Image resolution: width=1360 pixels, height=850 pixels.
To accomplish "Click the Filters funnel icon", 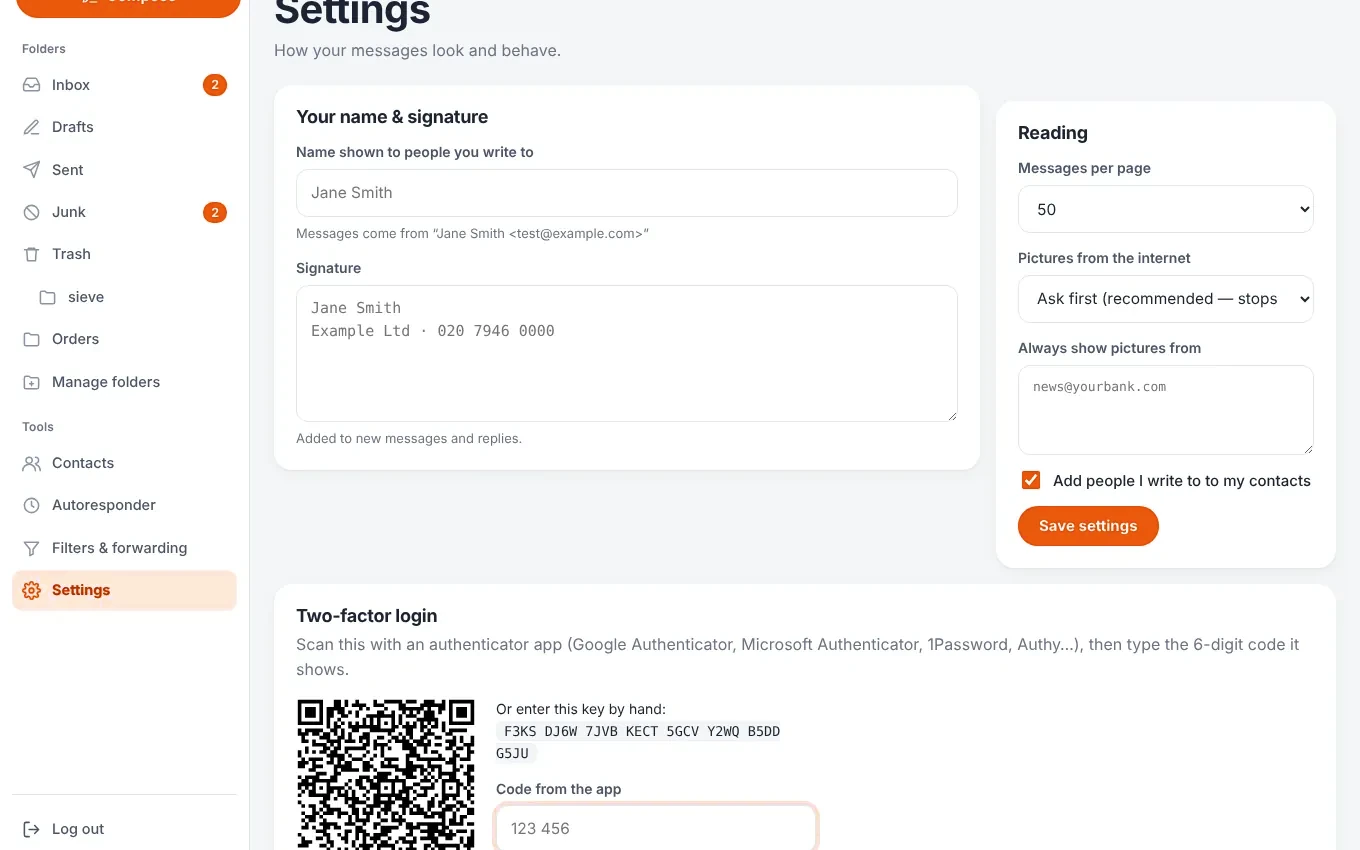I will [x=32, y=548].
